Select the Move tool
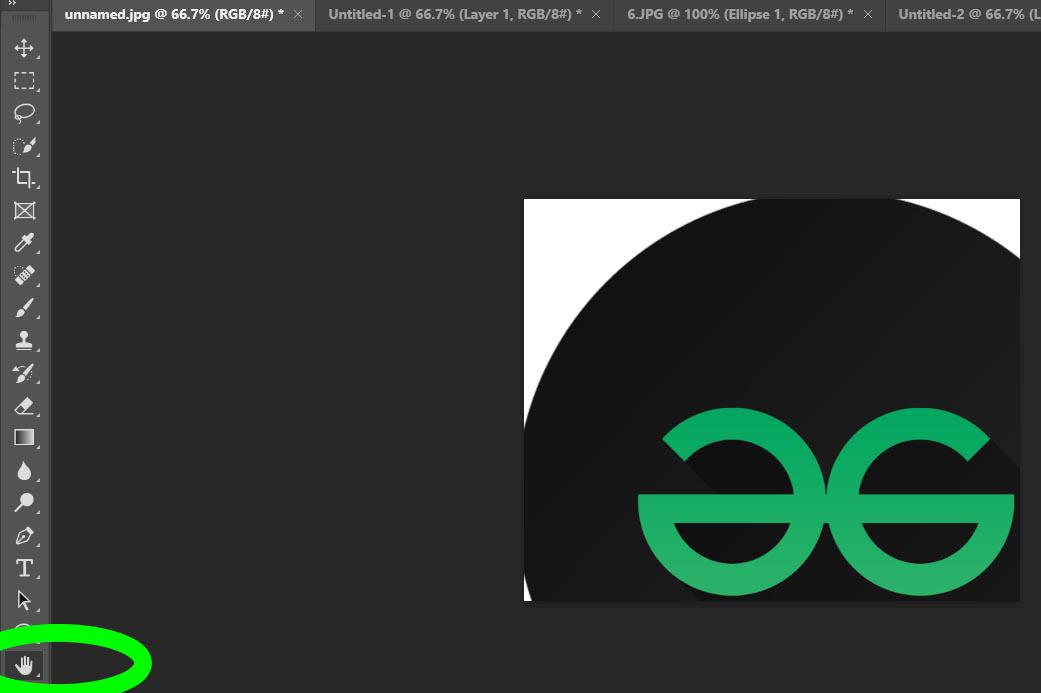Screen dimensions: 1041x693 coord(25,48)
